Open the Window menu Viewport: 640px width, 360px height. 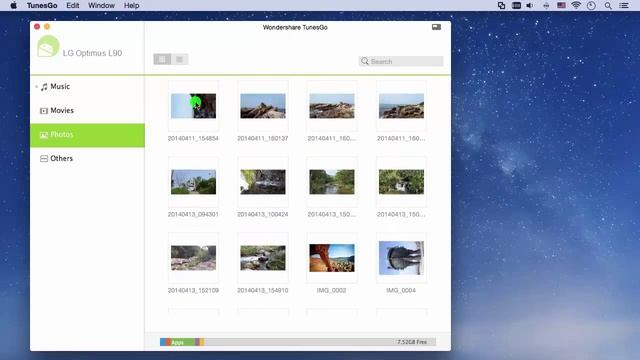[101, 6]
